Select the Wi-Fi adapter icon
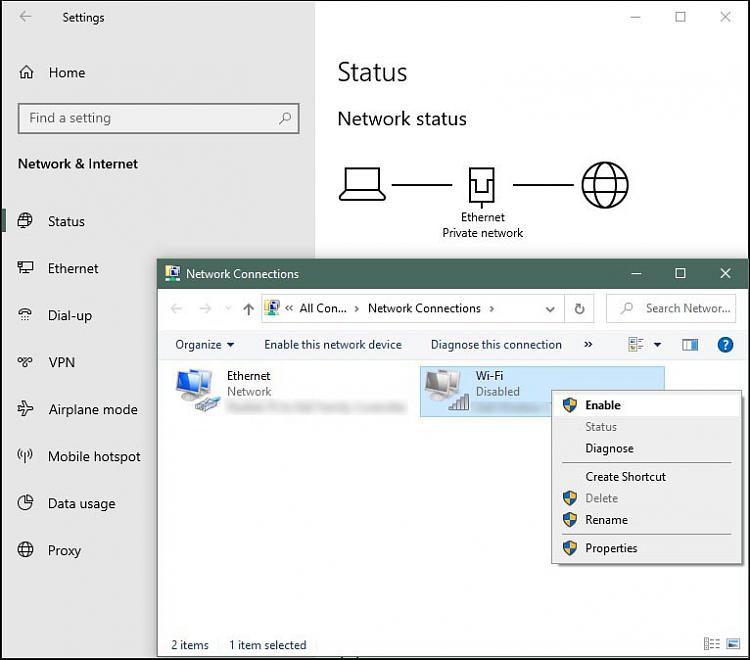The image size is (750, 660). click(447, 390)
